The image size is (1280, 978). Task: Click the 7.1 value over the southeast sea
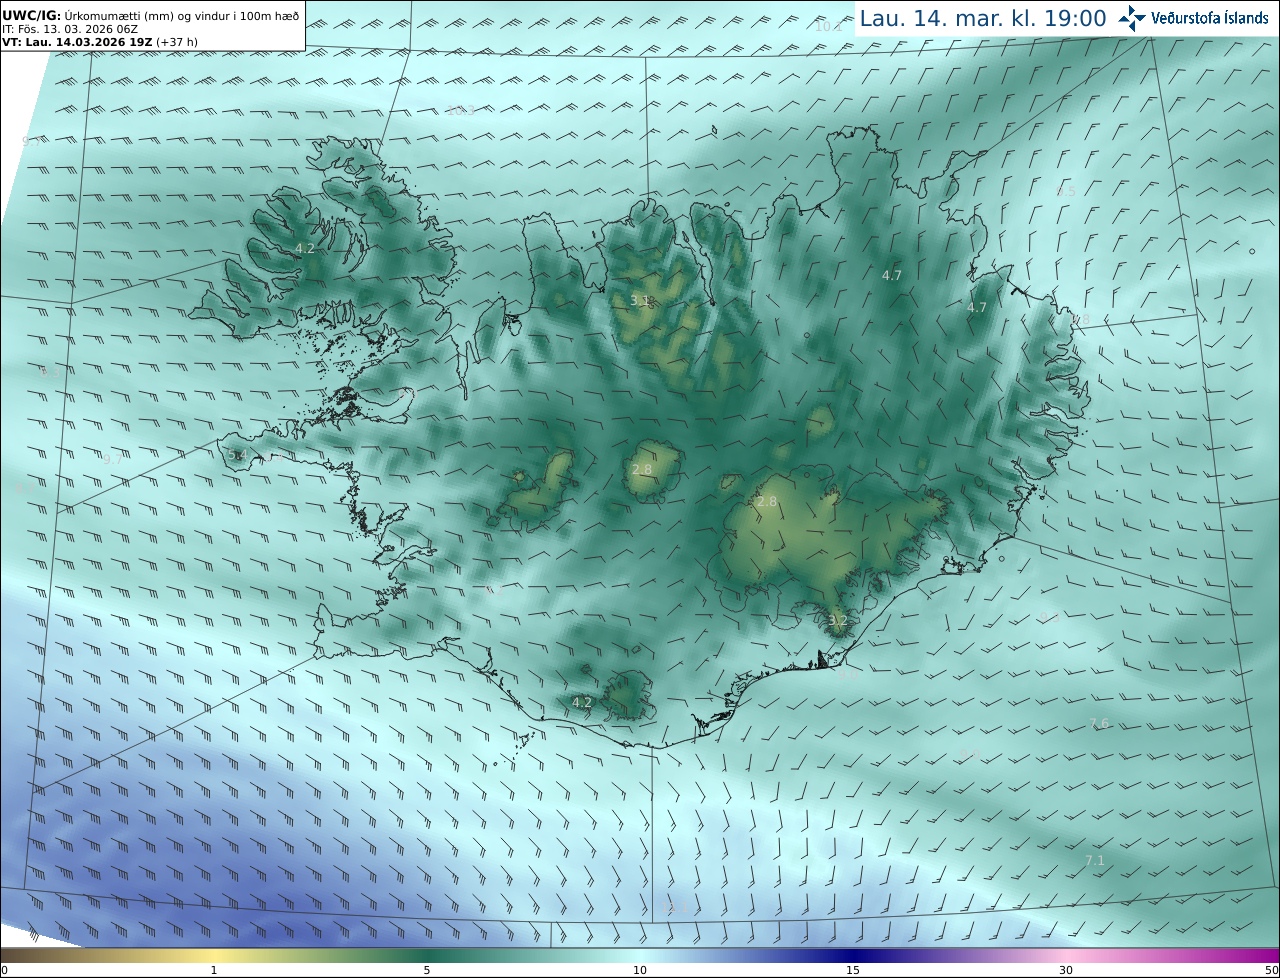pyautogui.click(x=1095, y=860)
